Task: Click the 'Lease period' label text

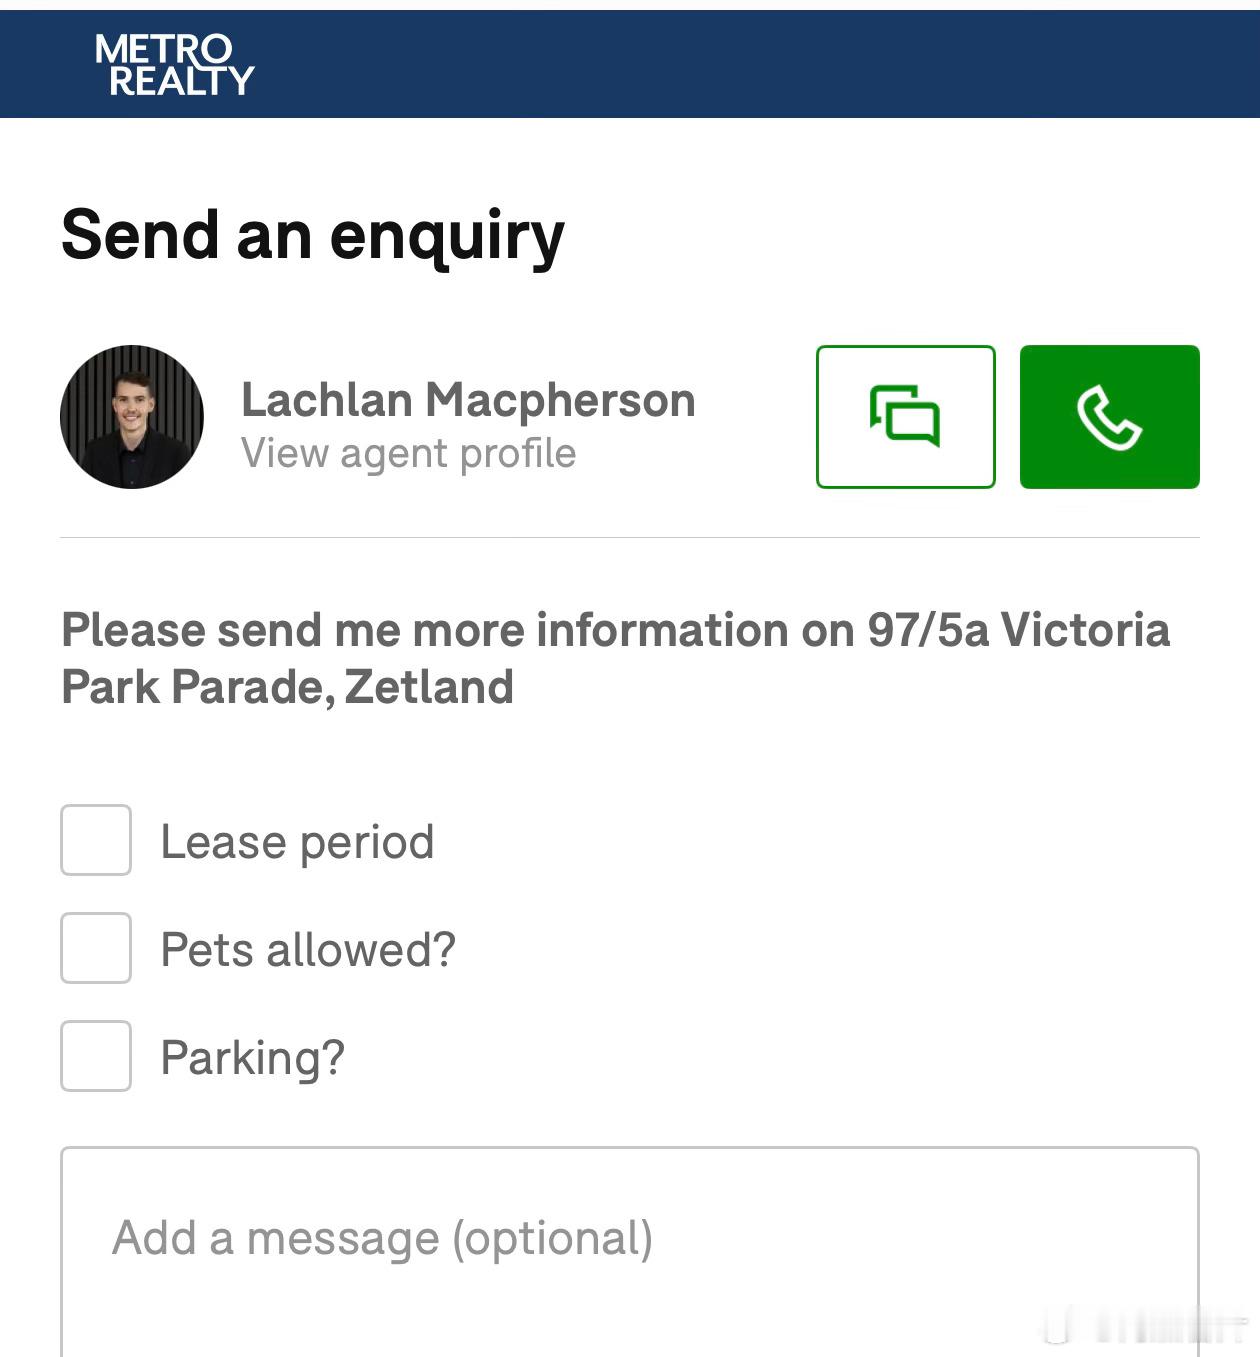Action: tap(297, 842)
